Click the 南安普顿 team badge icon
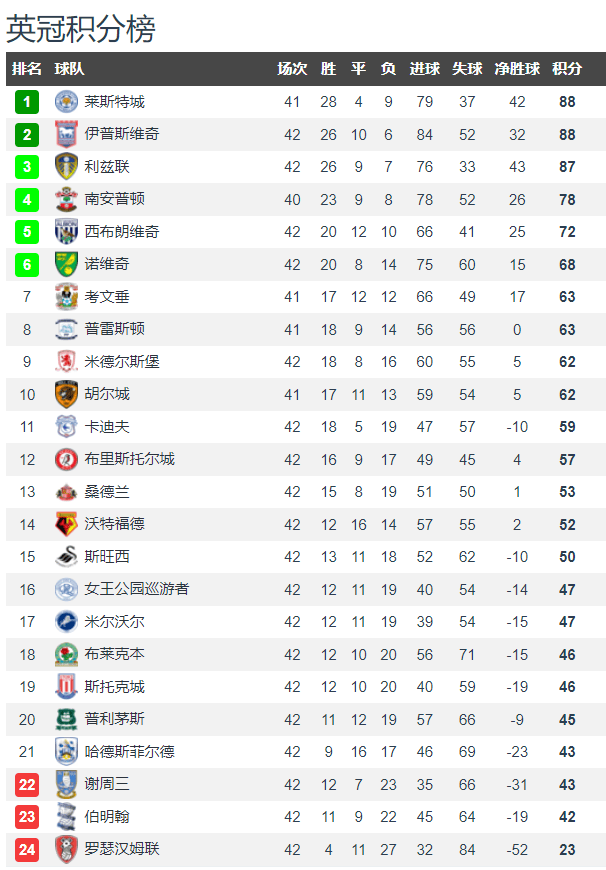Viewport: 606px width, 870px height. (66, 200)
